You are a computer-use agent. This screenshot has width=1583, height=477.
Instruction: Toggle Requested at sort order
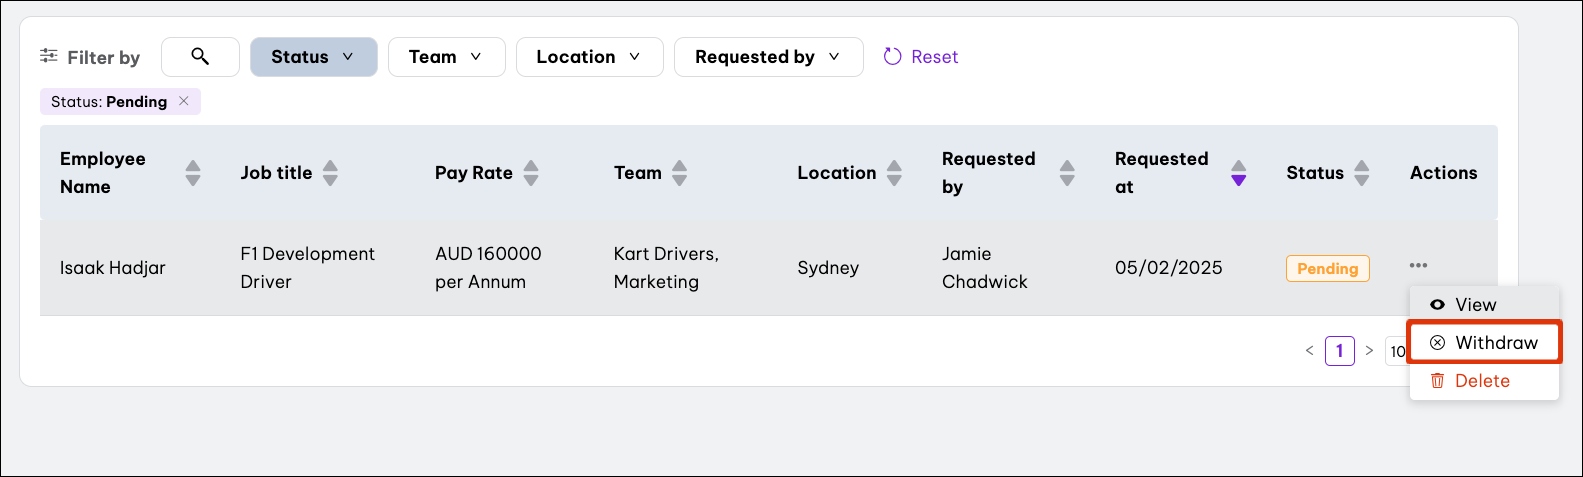(1238, 173)
